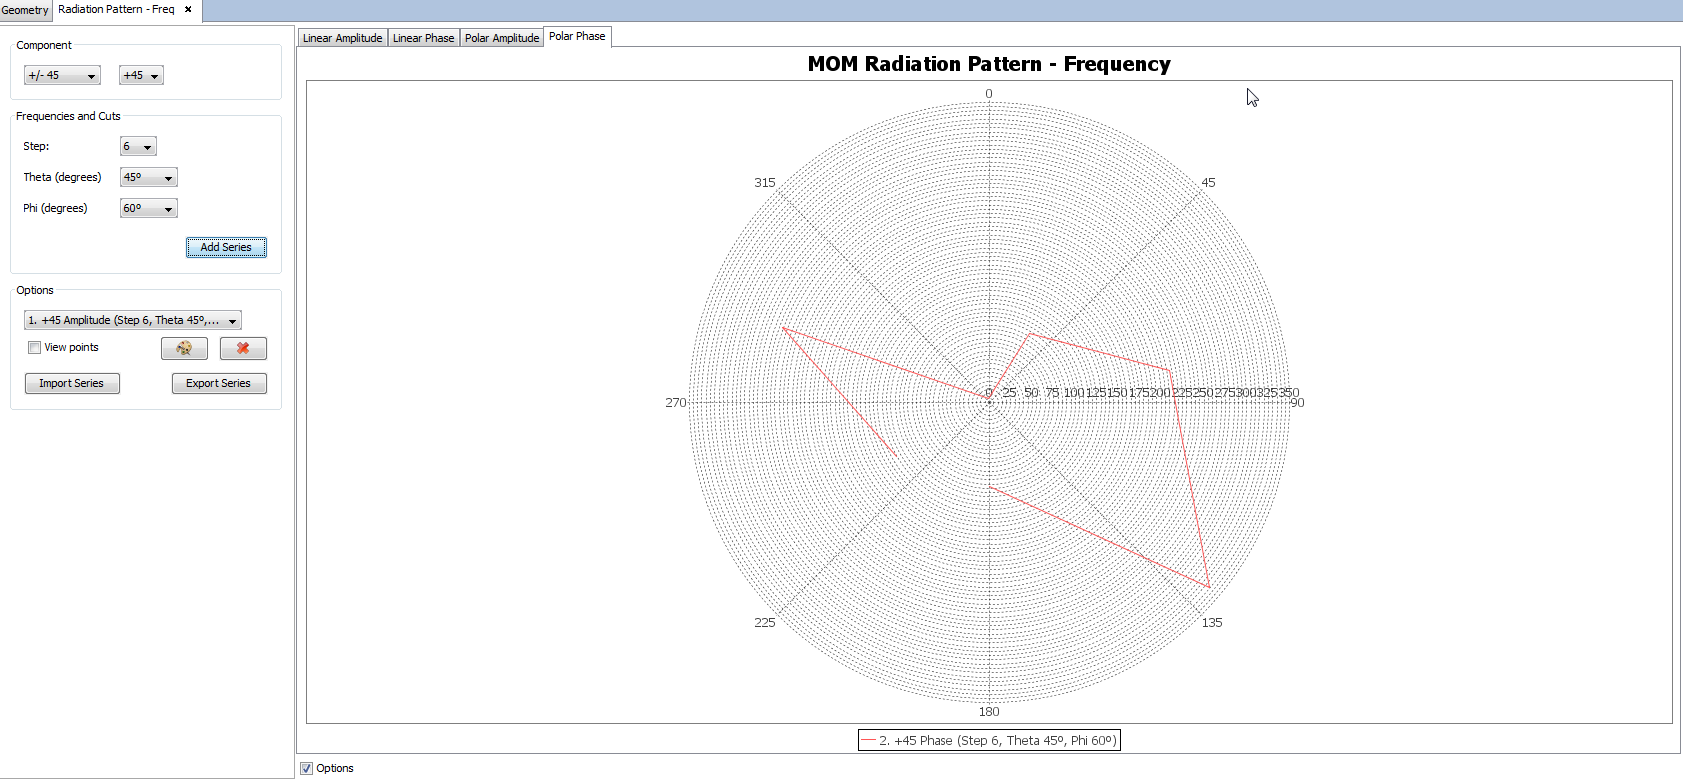Switch to the Linear Amplitude tab
This screenshot has width=1683, height=781.
pyautogui.click(x=342, y=38)
